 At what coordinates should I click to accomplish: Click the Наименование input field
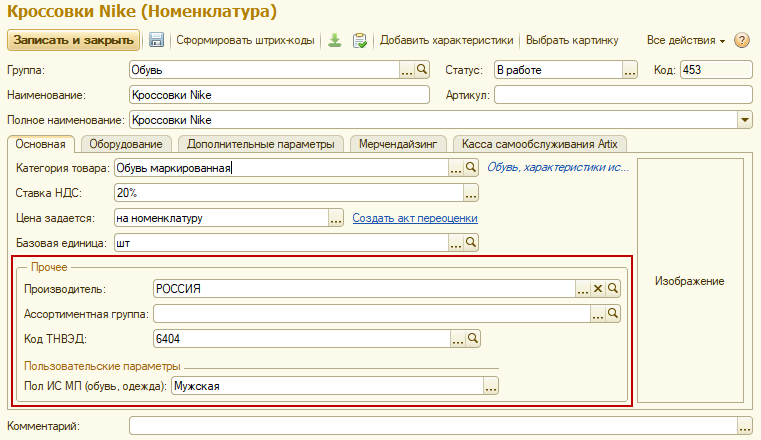click(280, 95)
